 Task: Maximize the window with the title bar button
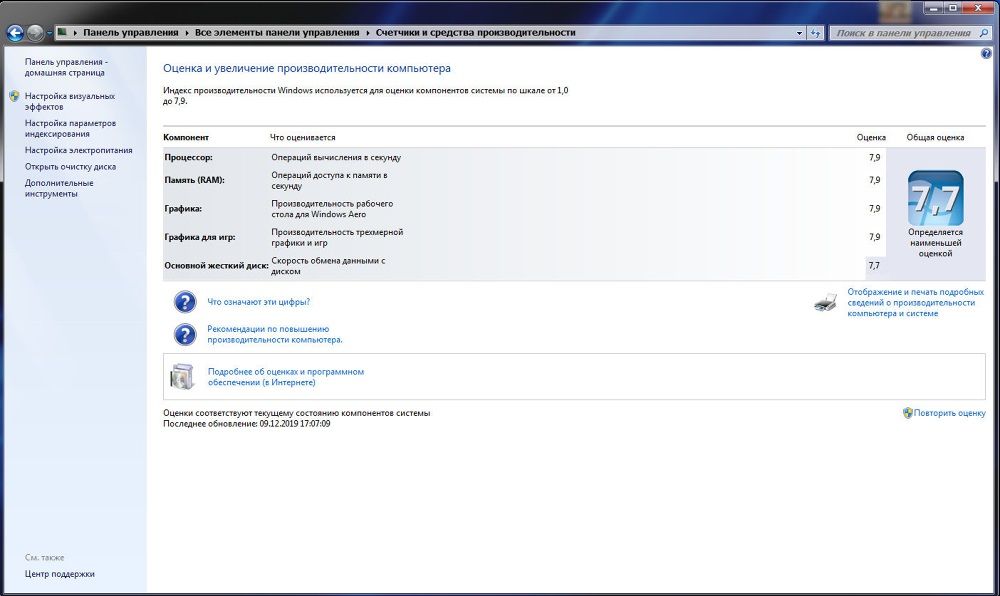point(953,8)
